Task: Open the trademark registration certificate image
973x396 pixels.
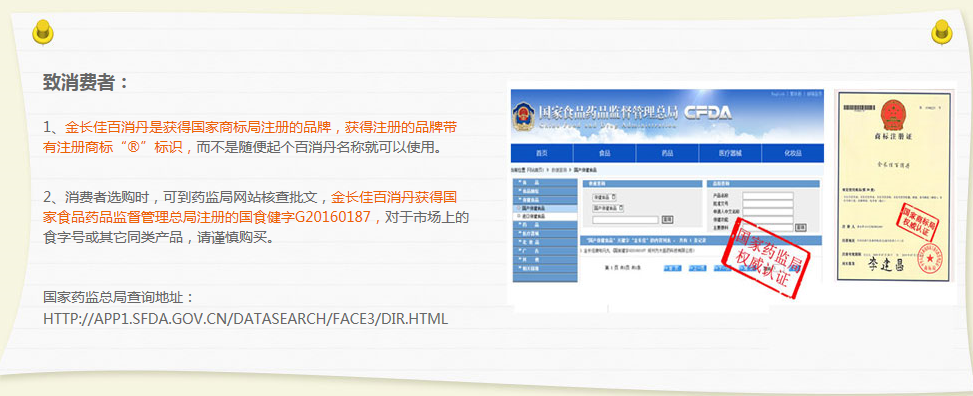Action: 893,186
